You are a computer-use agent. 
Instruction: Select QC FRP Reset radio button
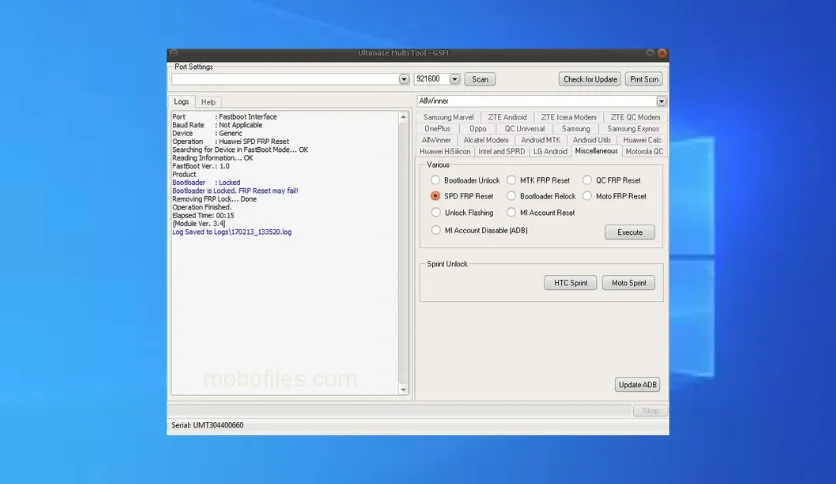587,180
